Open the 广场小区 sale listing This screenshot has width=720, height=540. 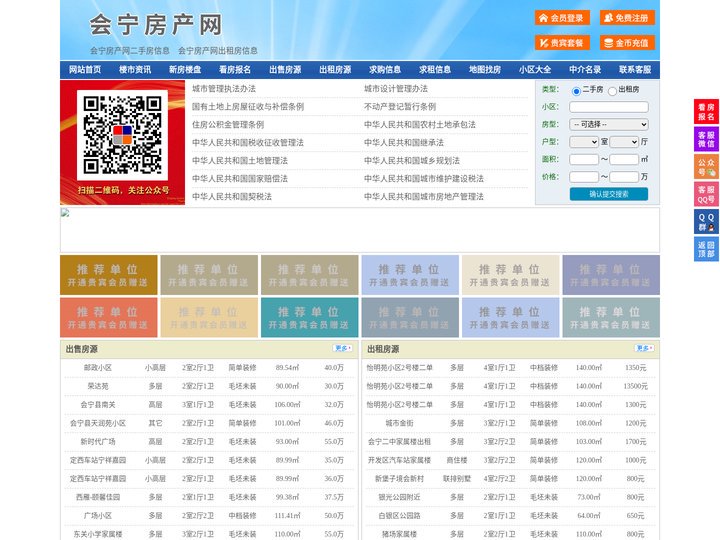click(98, 516)
